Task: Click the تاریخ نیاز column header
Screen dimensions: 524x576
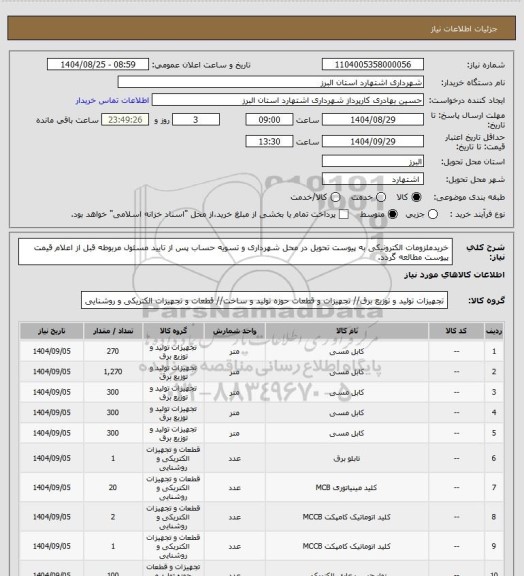Action: 51,331
